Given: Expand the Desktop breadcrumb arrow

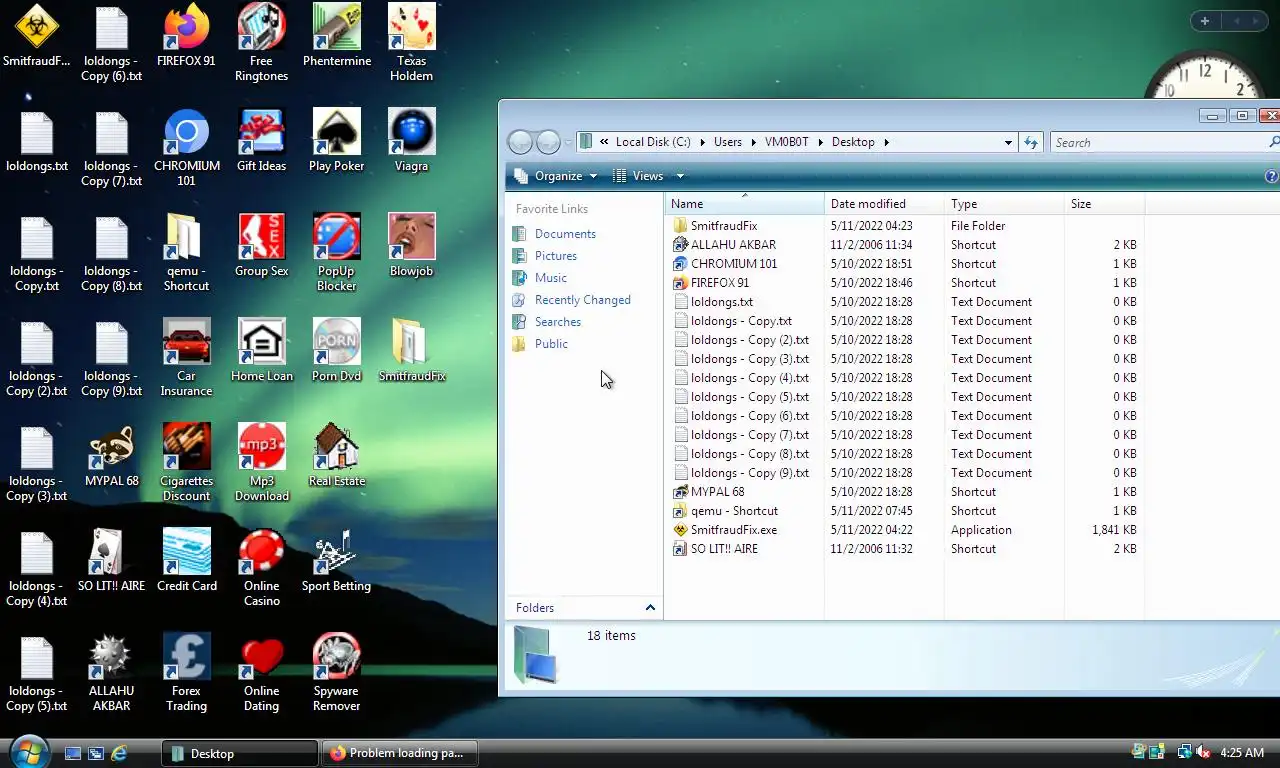Looking at the screenshot, I should [x=886, y=142].
